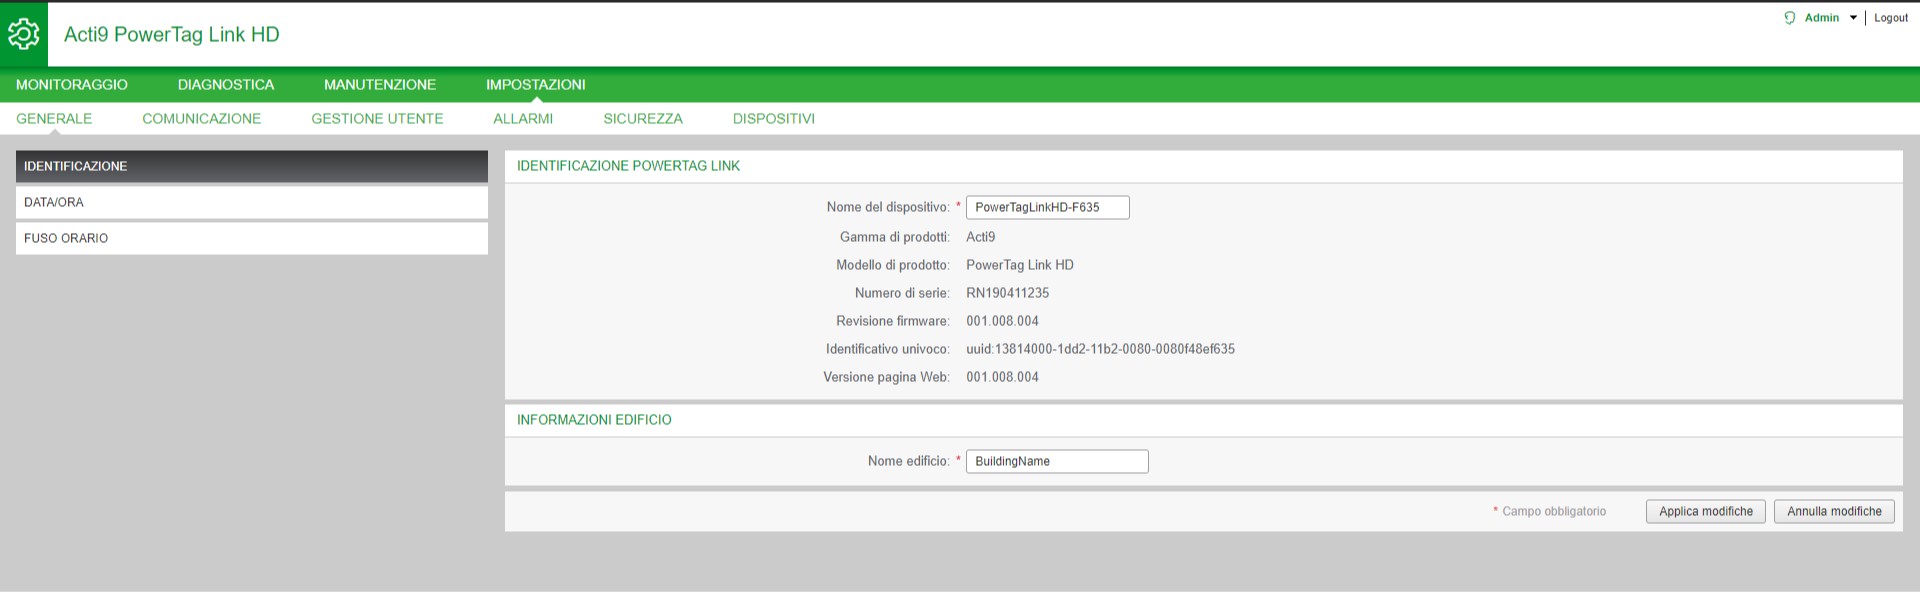Click the serial number RN190411235
Screen dimensions: 1920x592
click(x=1008, y=293)
